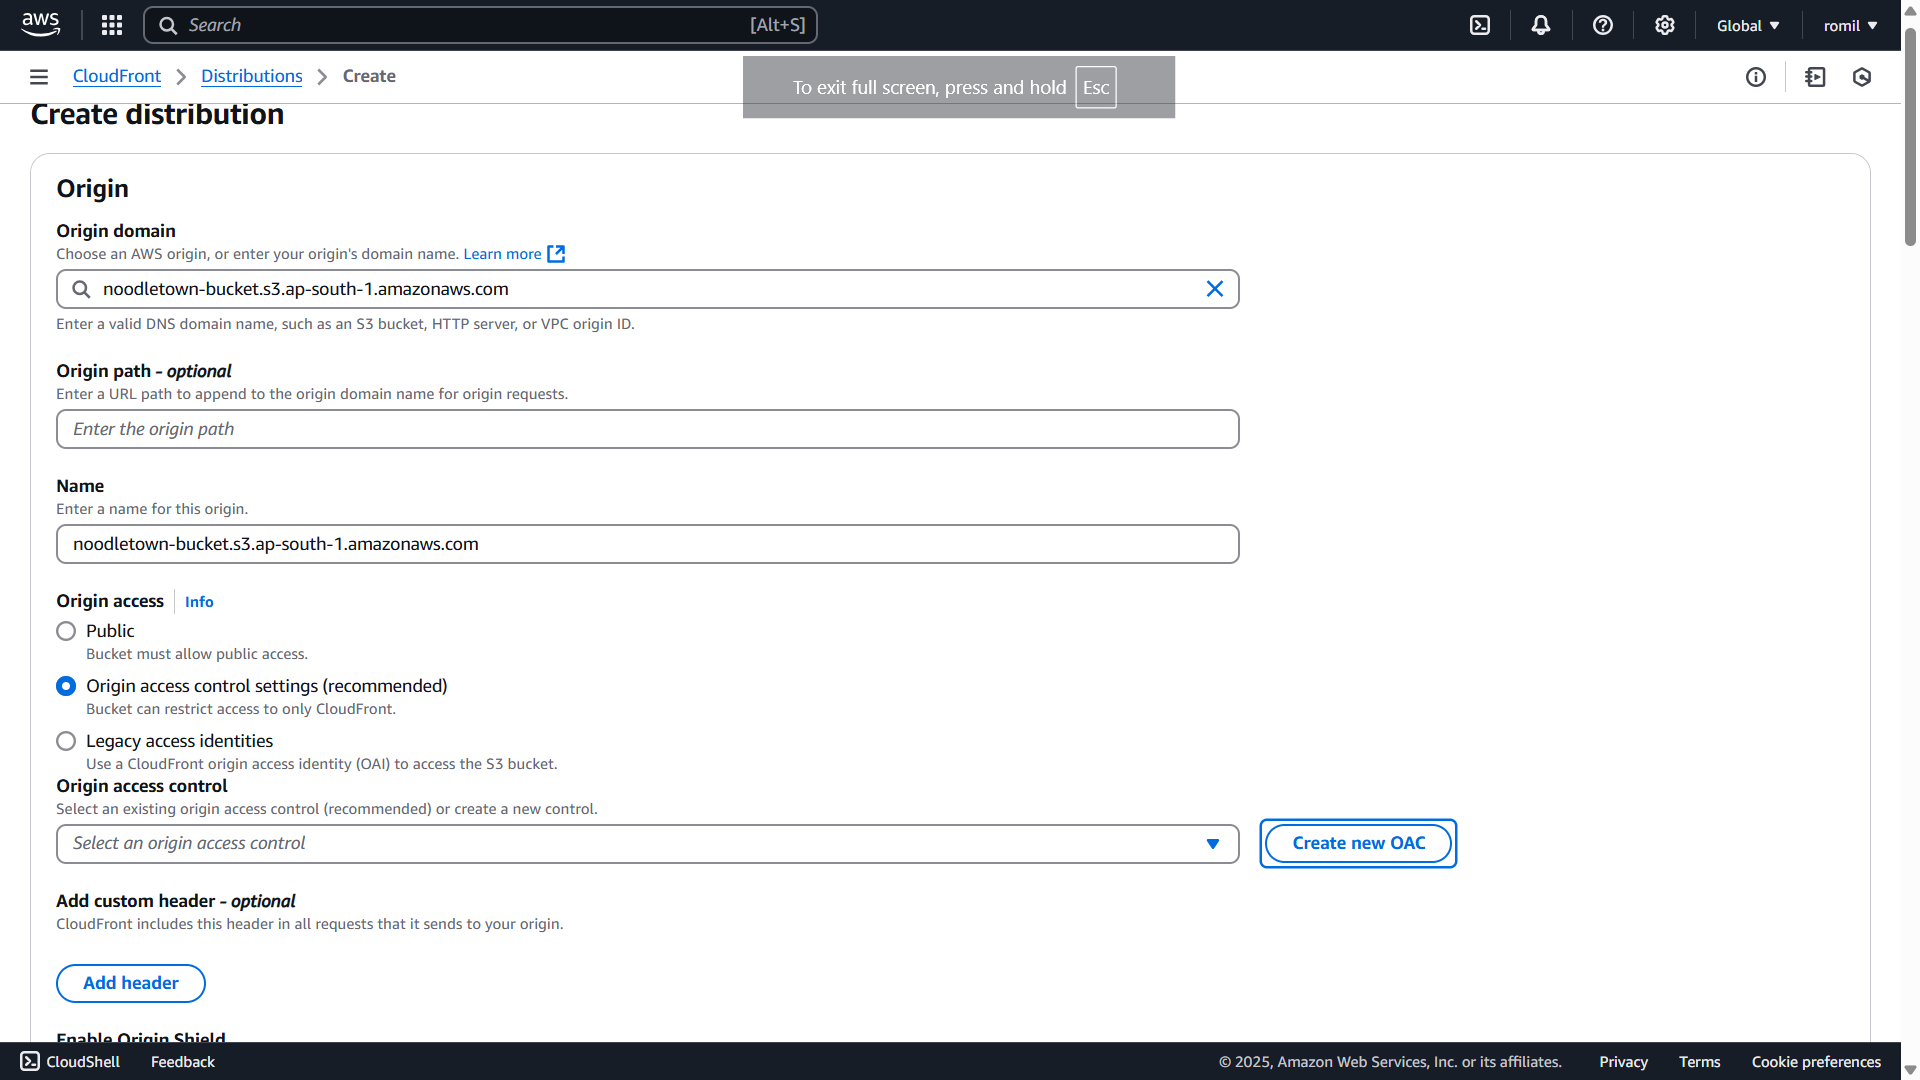Open external link icon beside Learn more
1920x1080 pixels.
click(556, 254)
